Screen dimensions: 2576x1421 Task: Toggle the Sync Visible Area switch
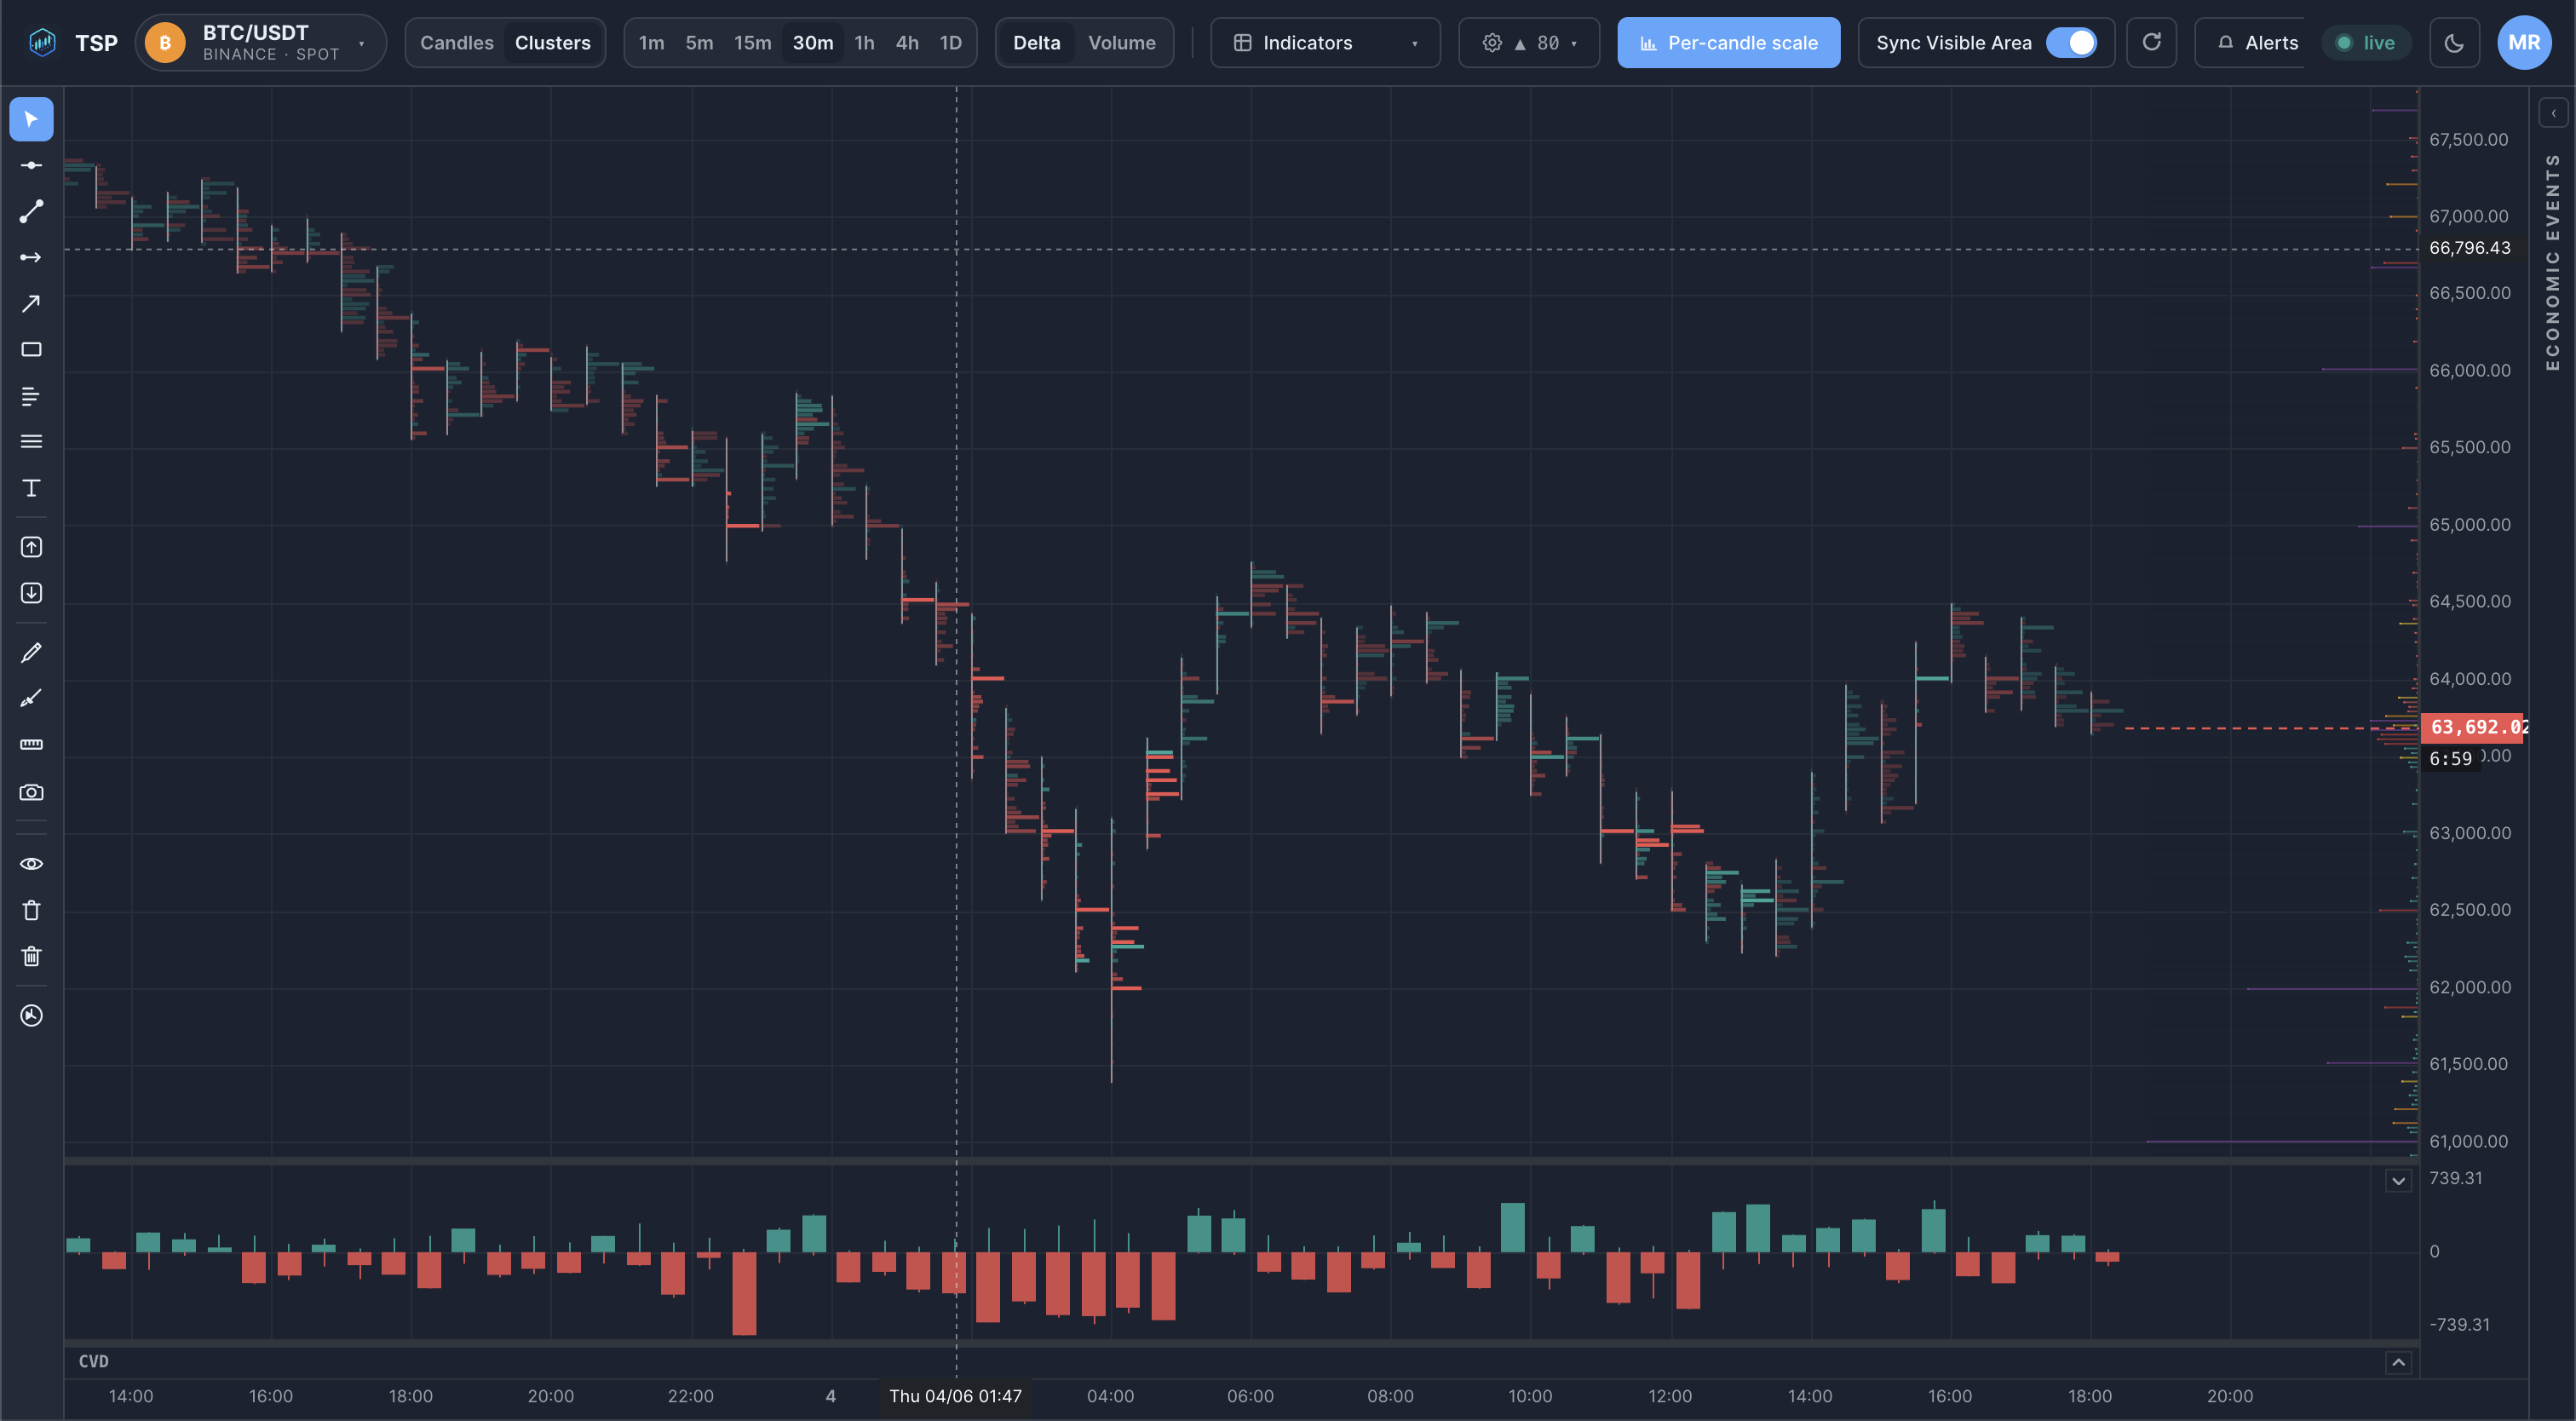coord(2071,42)
